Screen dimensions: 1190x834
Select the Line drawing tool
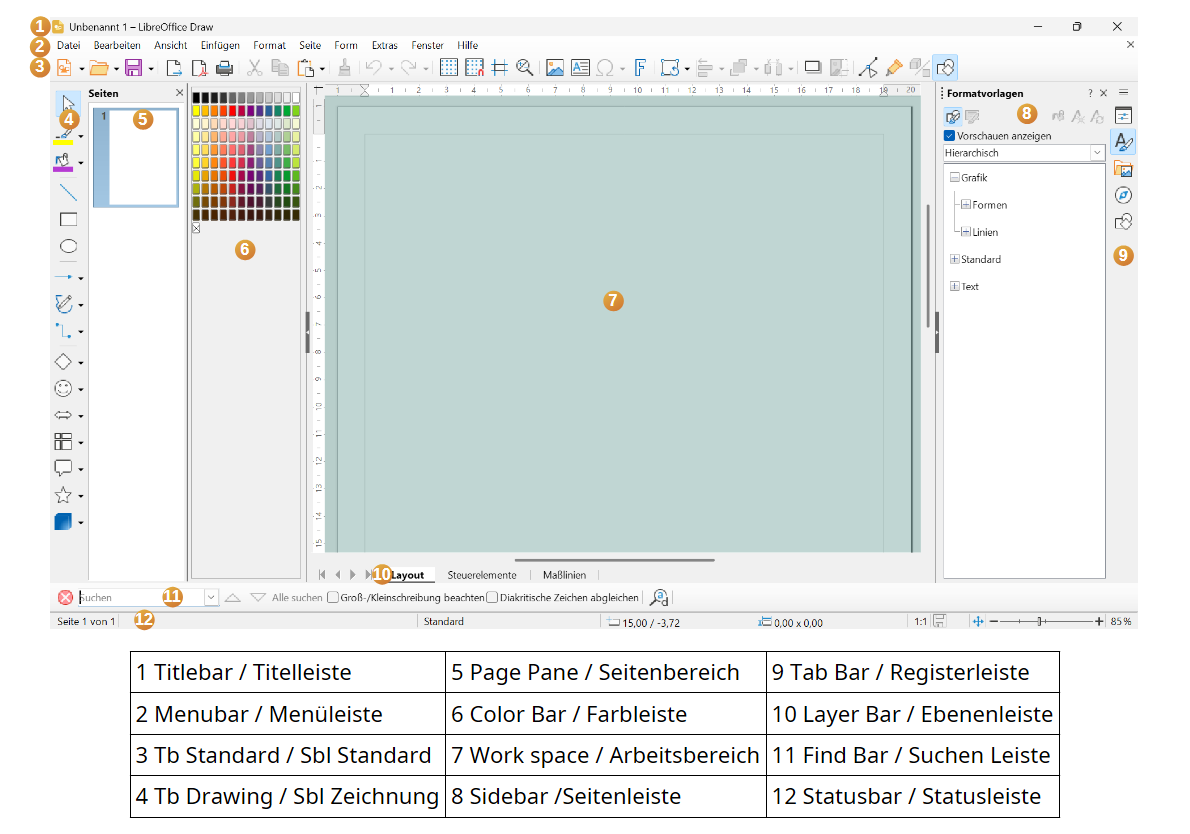(68, 192)
